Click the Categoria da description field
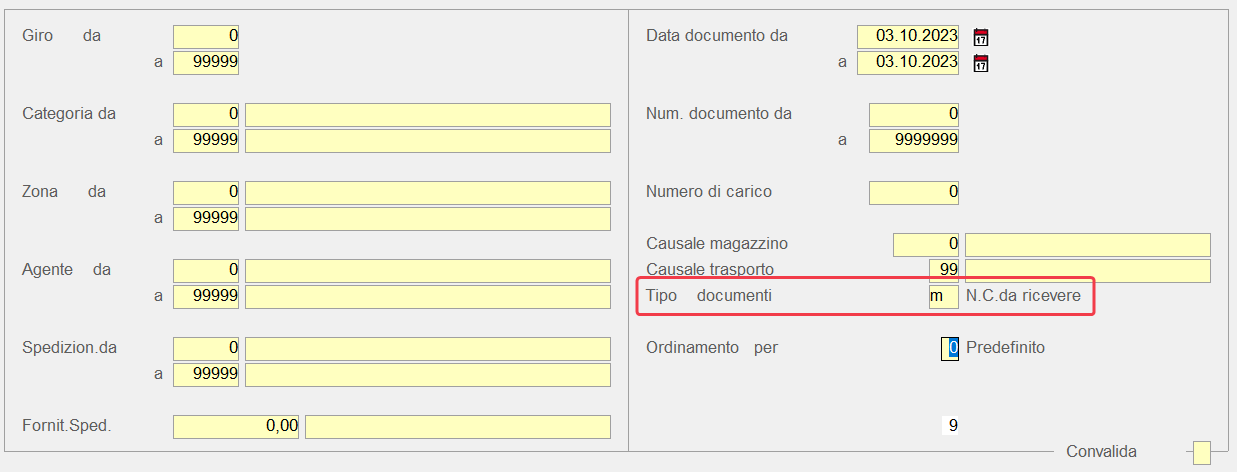Image resolution: width=1237 pixels, height=472 pixels. click(427, 115)
